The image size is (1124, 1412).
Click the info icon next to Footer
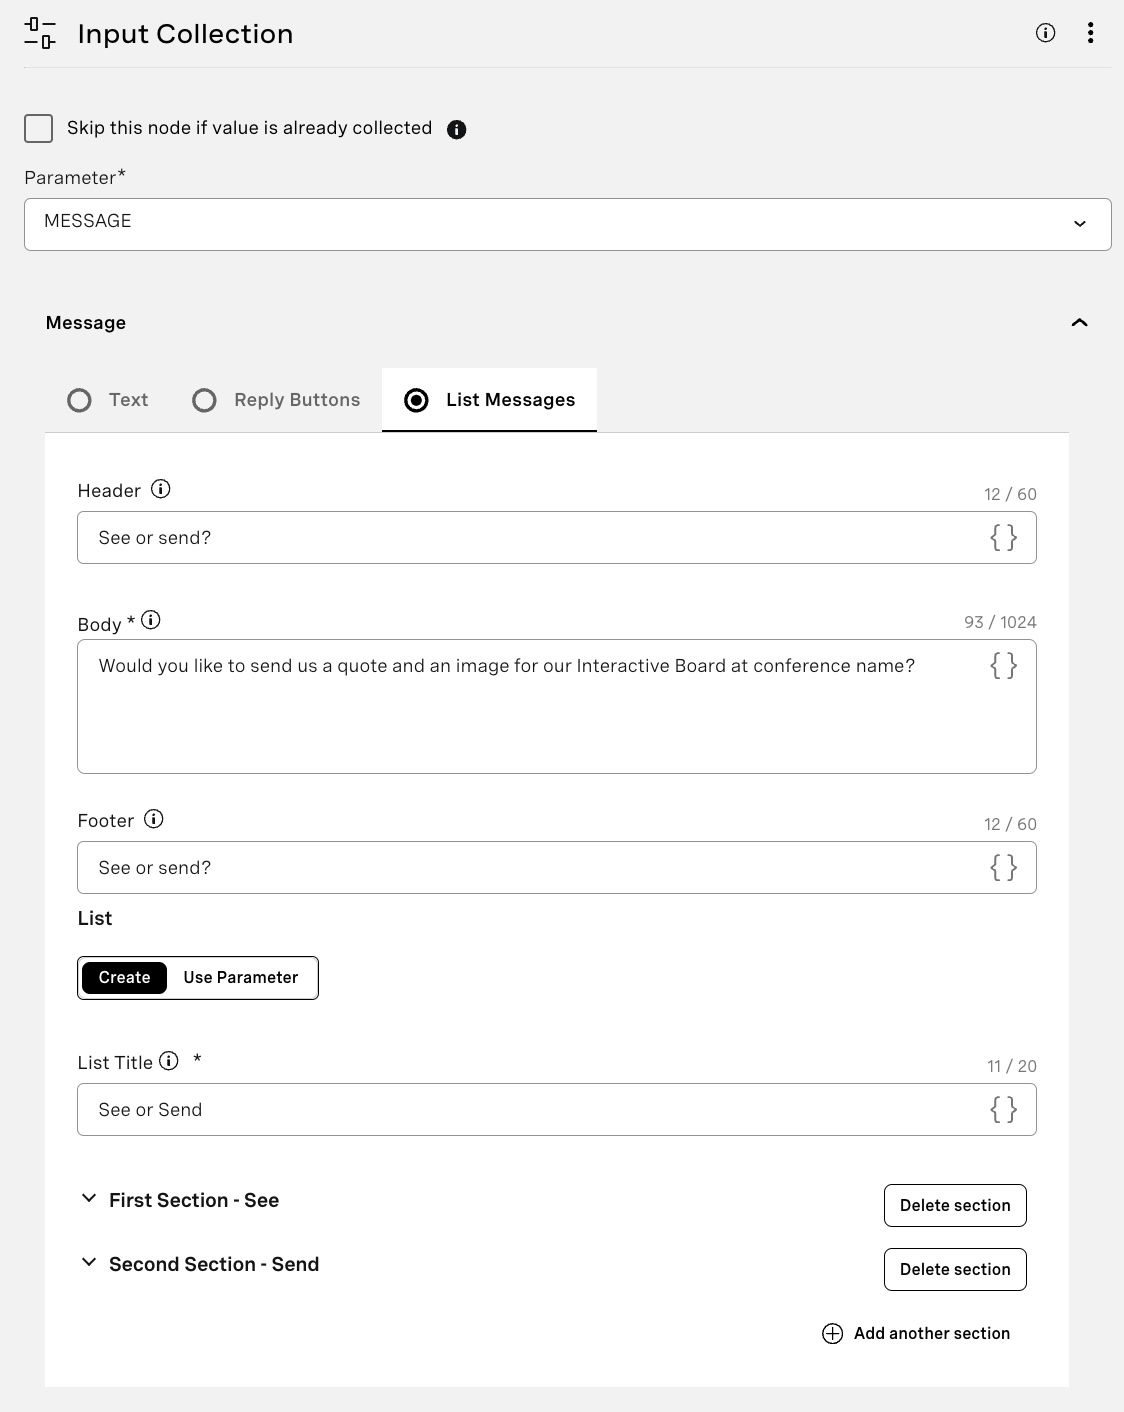(x=153, y=819)
